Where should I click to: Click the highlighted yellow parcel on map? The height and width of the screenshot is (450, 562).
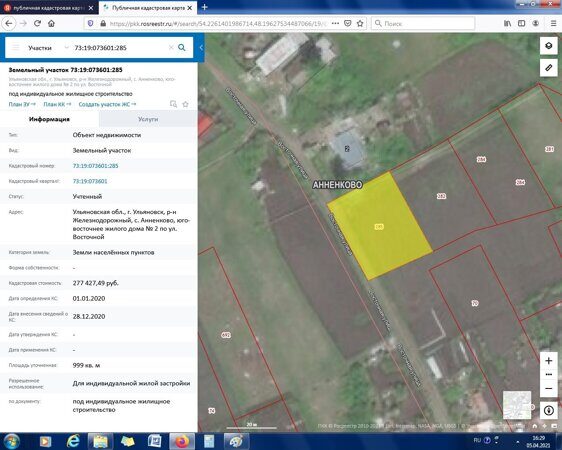click(379, 226)
